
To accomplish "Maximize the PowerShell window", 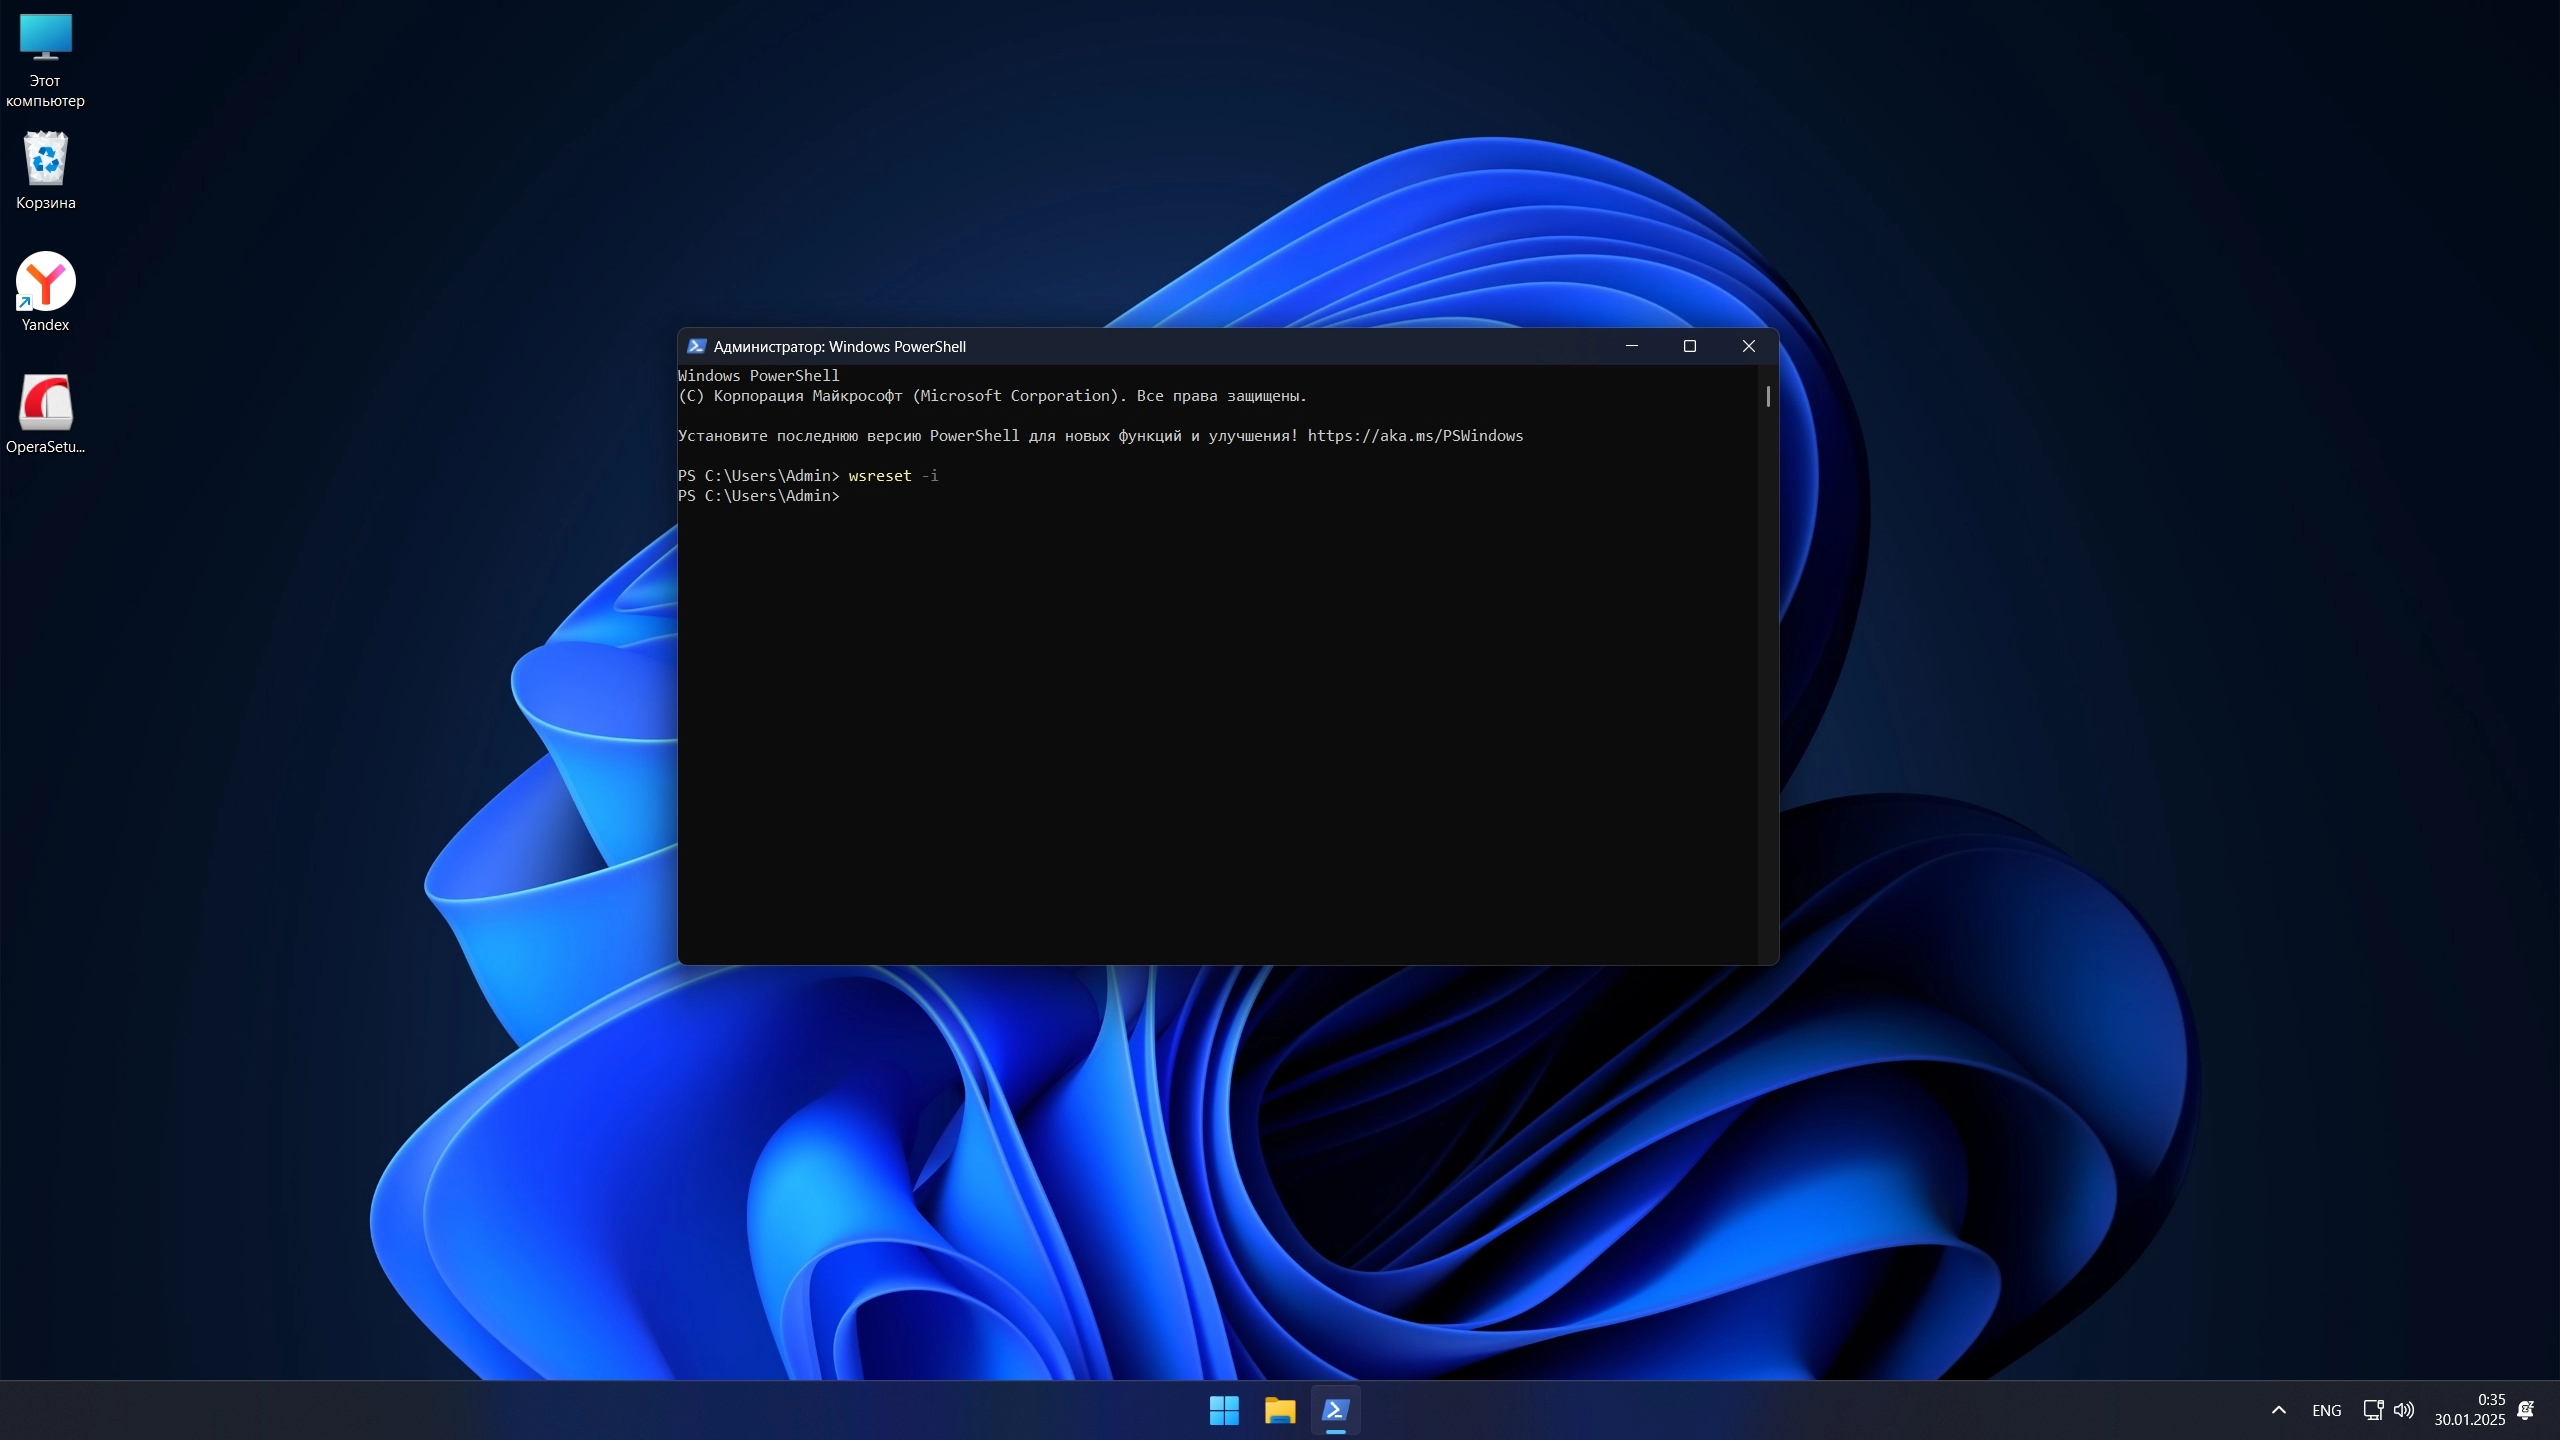I will [x=1690, y=346].
